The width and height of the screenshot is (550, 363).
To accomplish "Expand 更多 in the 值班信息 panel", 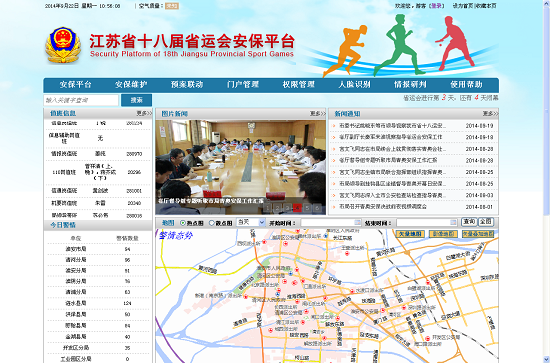I will tap(144, 113).
